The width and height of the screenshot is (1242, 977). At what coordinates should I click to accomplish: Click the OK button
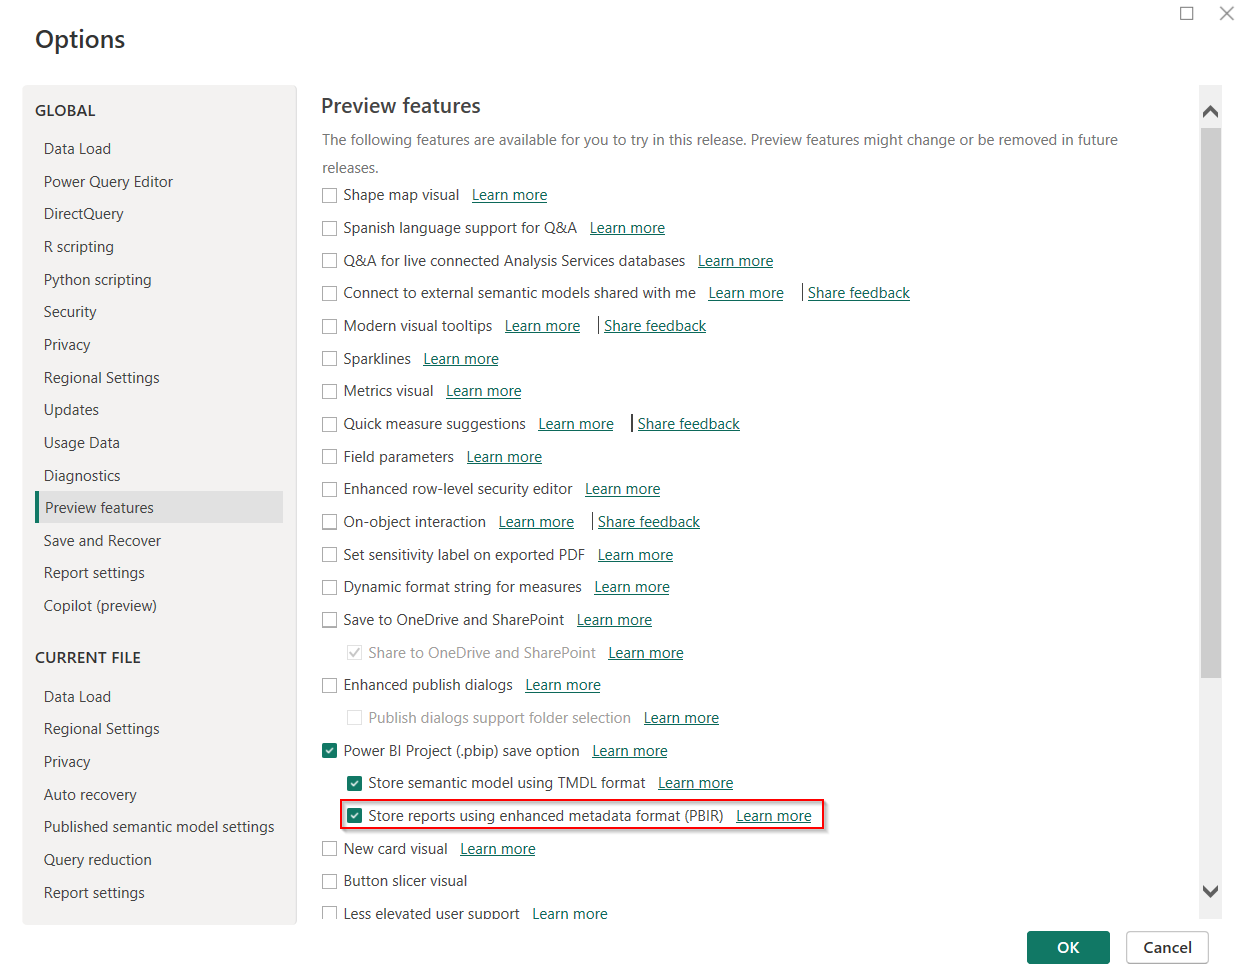(1068, 947)
